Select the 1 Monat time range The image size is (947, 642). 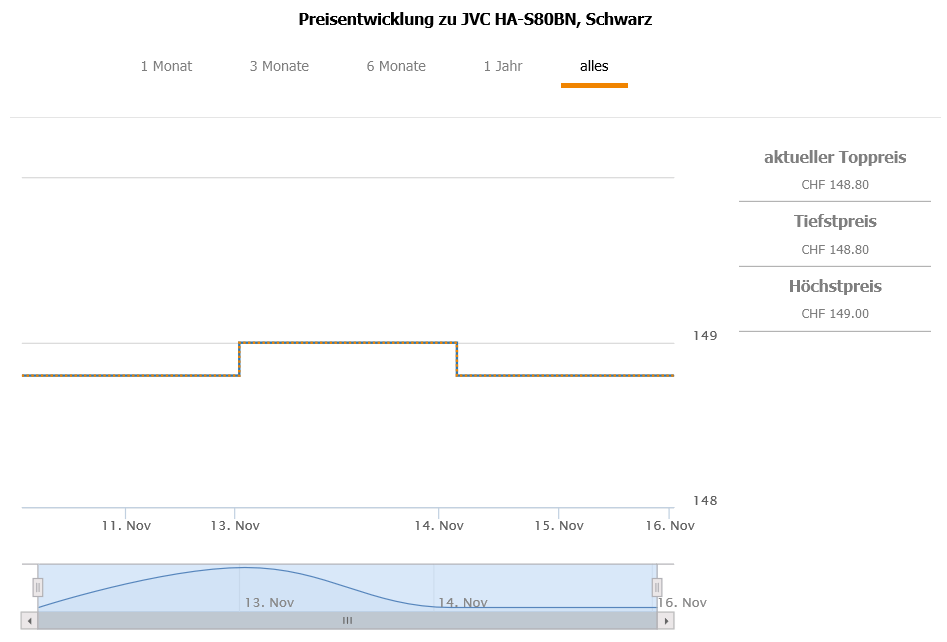[166, 66]
